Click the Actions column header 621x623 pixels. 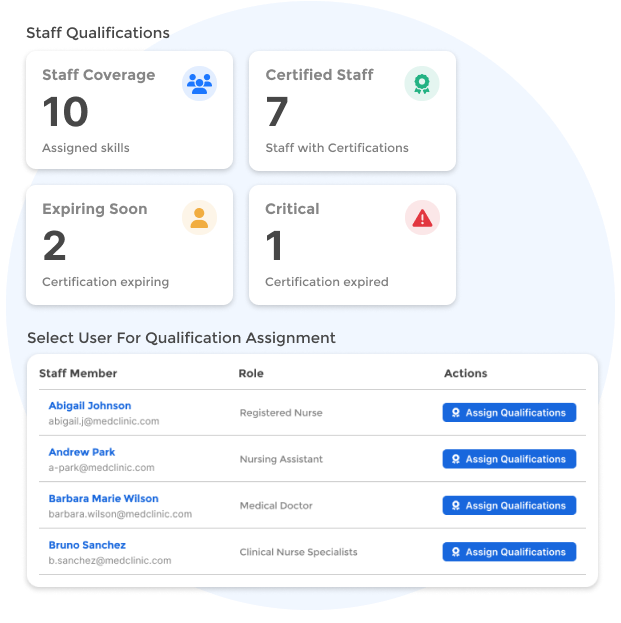pyautogui.click(x=466, y=373)
